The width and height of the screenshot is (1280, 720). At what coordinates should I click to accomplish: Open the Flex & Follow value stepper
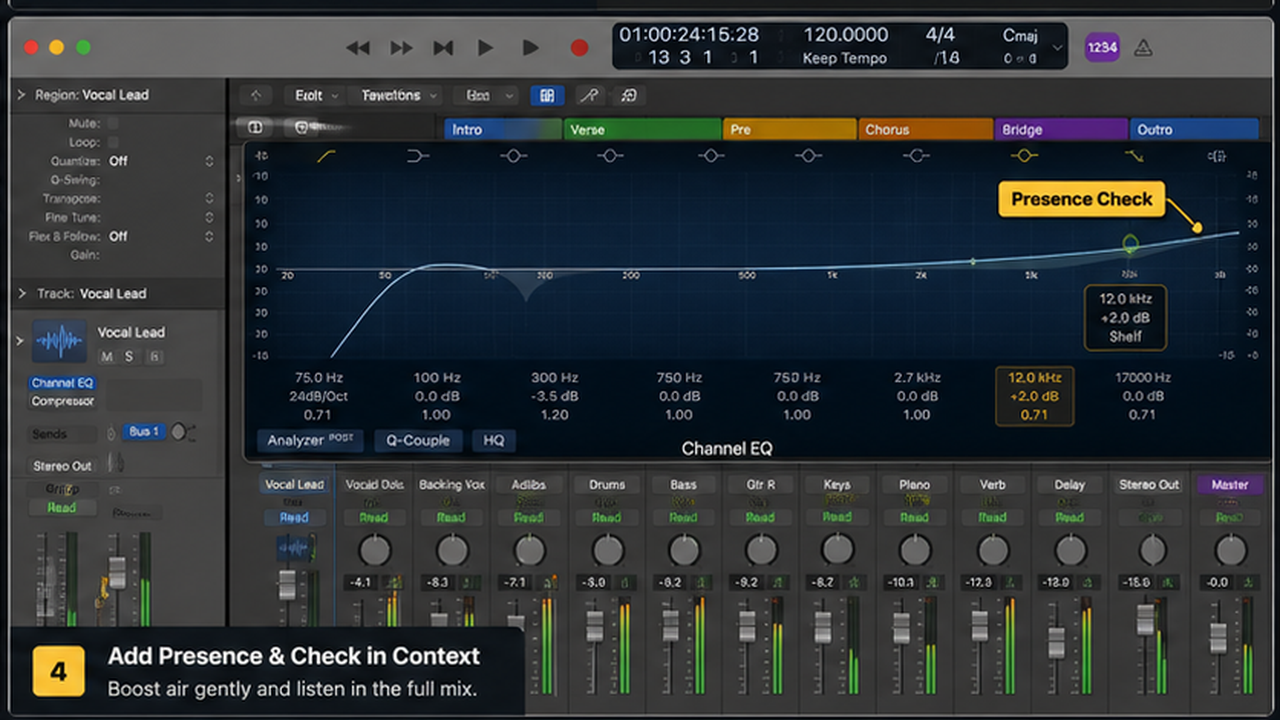point(209,237)
